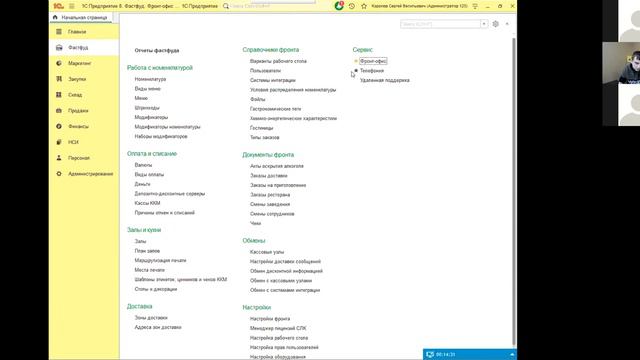Open Настройки фронта link
The image size is (640, 360).
tap(270, 319)
